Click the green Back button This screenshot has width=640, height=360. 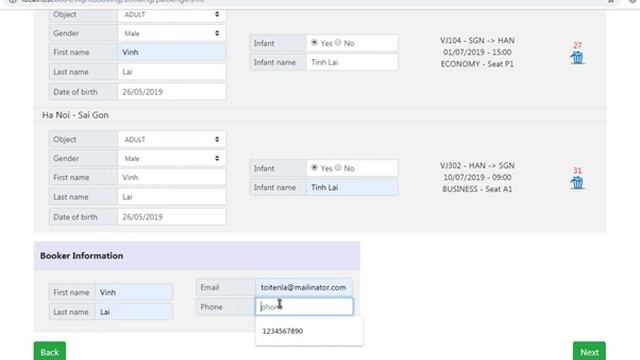(x=50, y=352)
